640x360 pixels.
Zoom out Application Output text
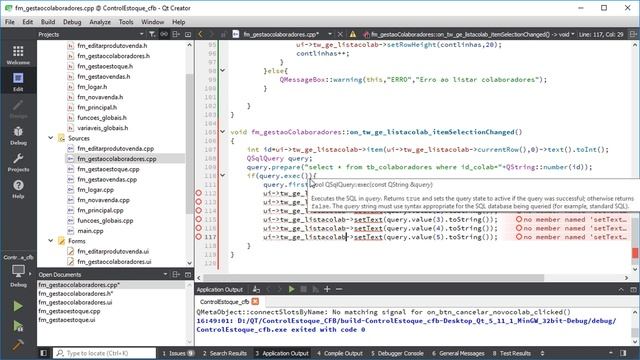tap(339, 289)
